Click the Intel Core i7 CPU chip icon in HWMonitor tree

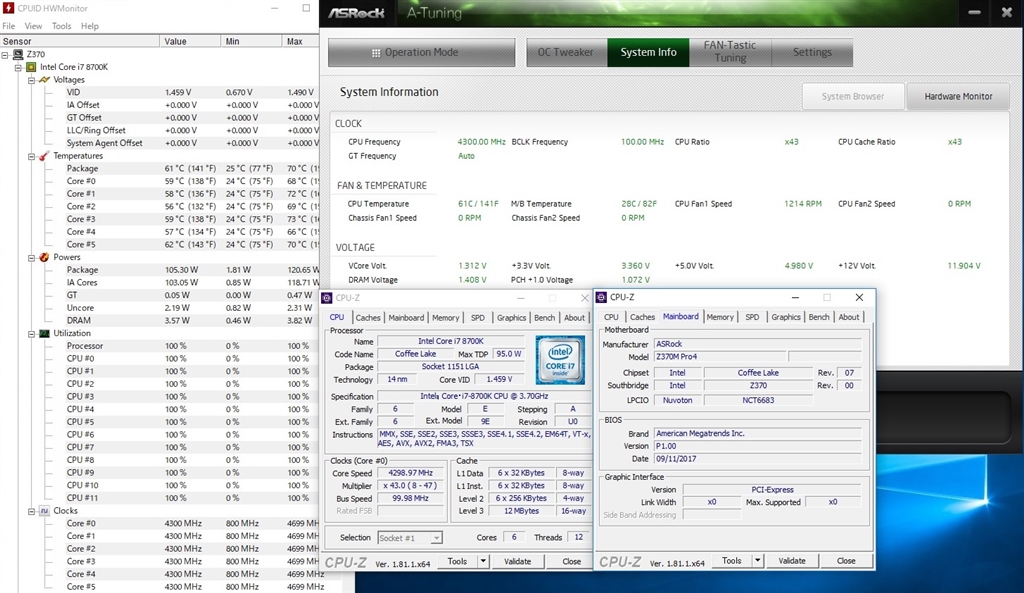[31, 67]
